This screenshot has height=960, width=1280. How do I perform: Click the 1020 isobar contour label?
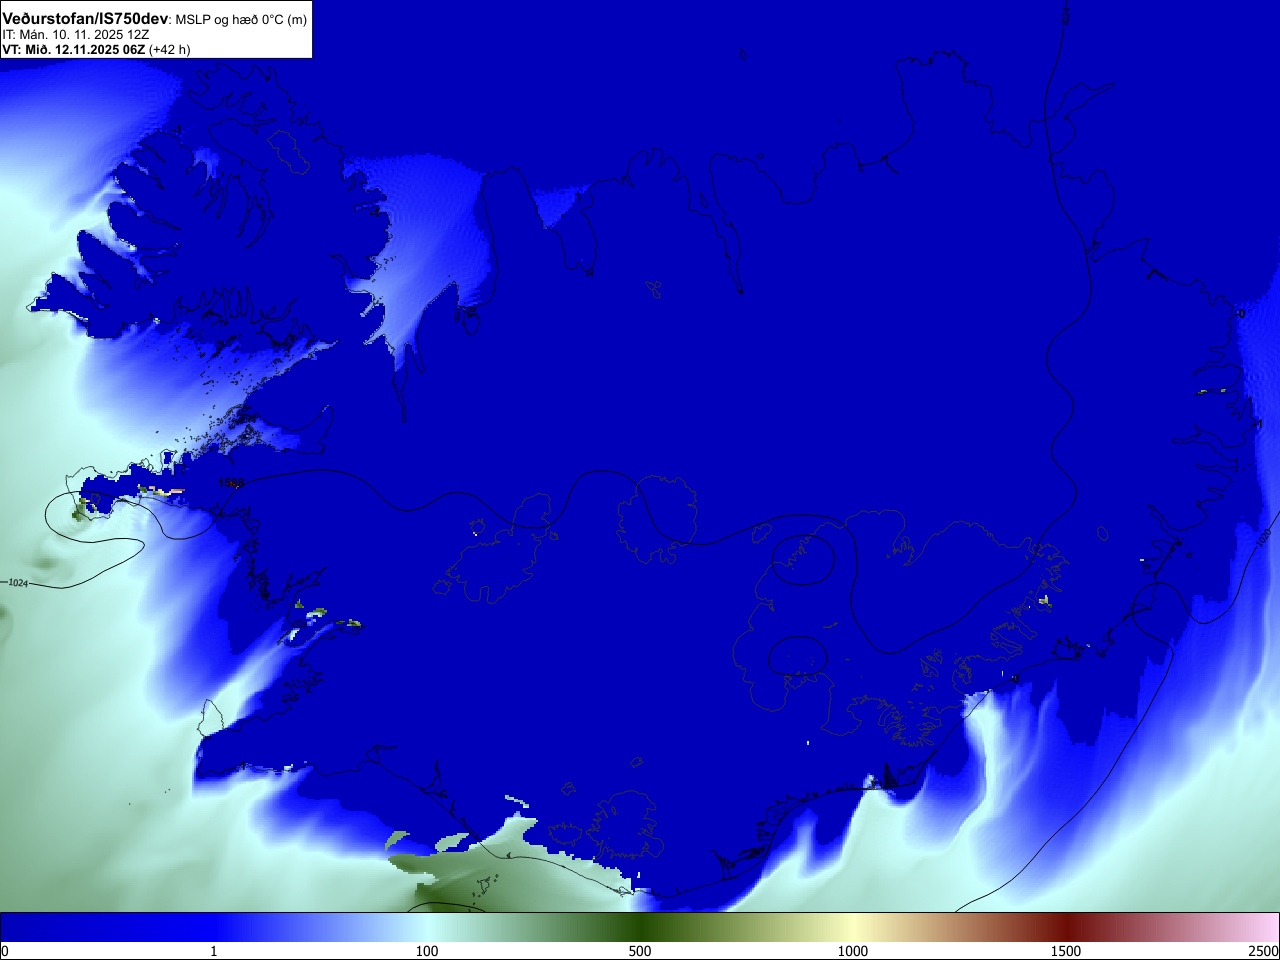coord(1263,536)
